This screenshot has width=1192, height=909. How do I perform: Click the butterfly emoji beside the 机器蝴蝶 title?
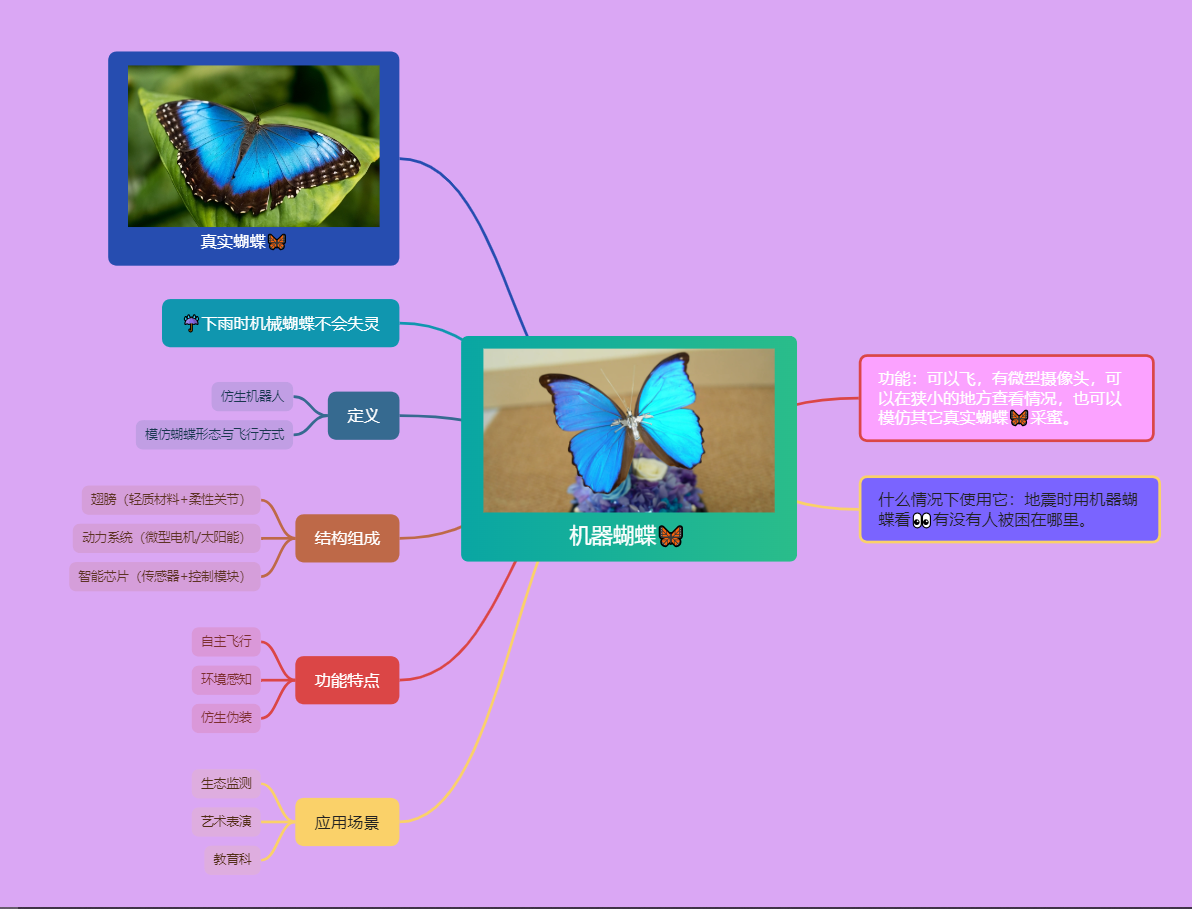pyautogui.click(x=670, y=536)
